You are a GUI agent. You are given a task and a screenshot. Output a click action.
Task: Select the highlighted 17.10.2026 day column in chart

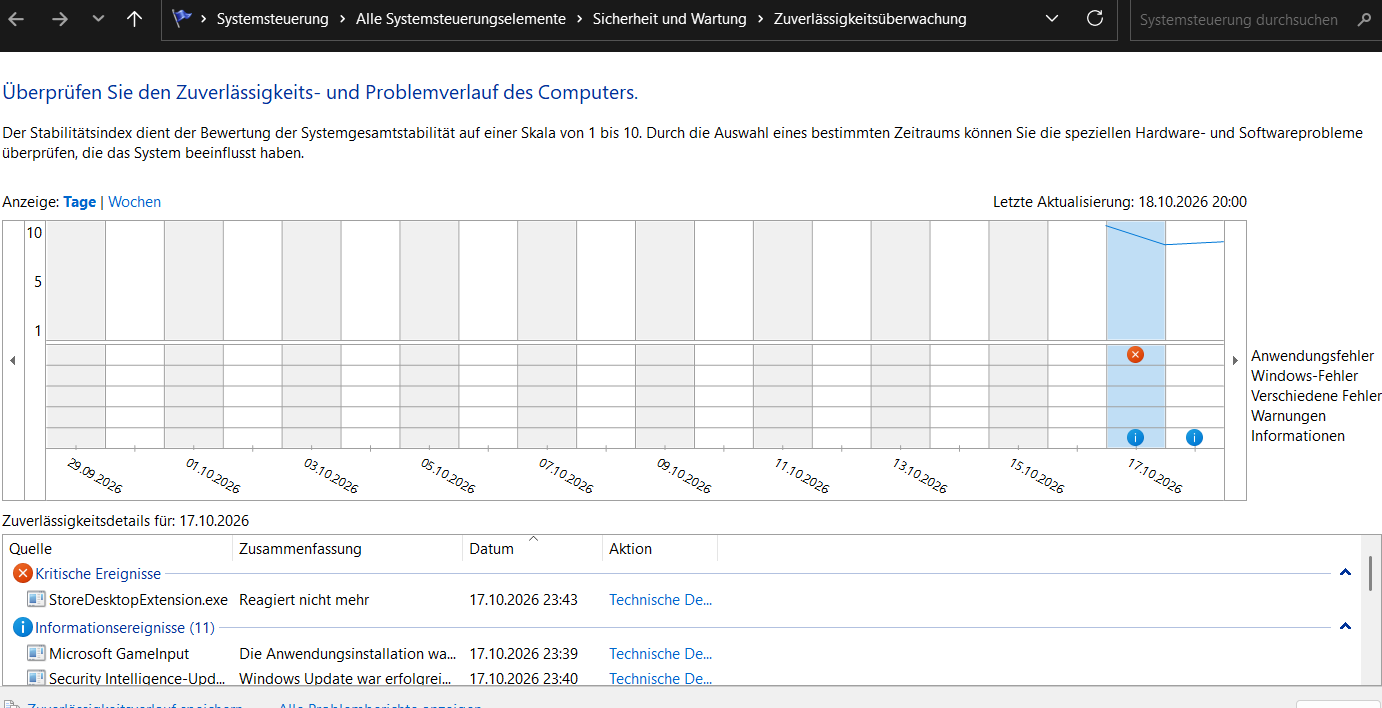(1135, 335)
